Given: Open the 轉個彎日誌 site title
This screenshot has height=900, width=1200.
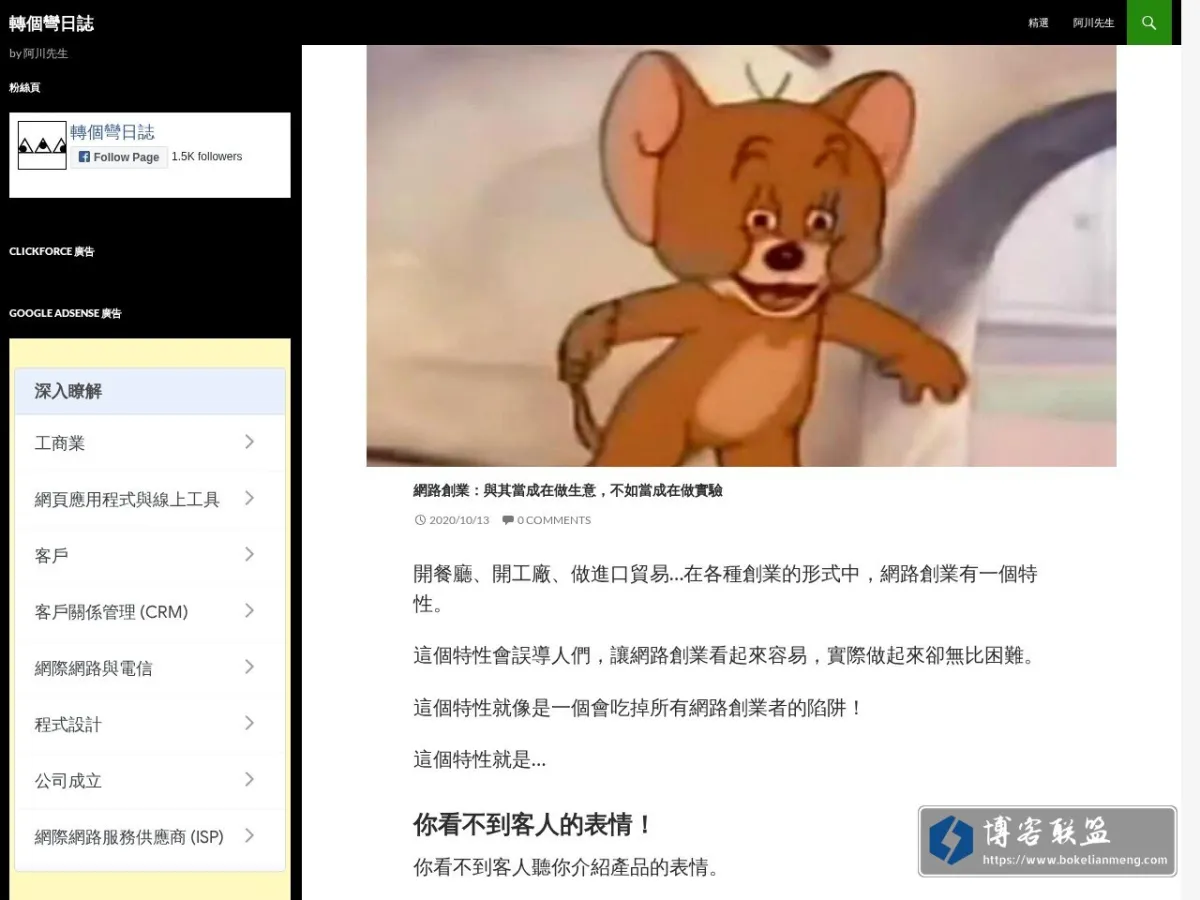Looking at the screenshot, I should (x=51, y=23).
